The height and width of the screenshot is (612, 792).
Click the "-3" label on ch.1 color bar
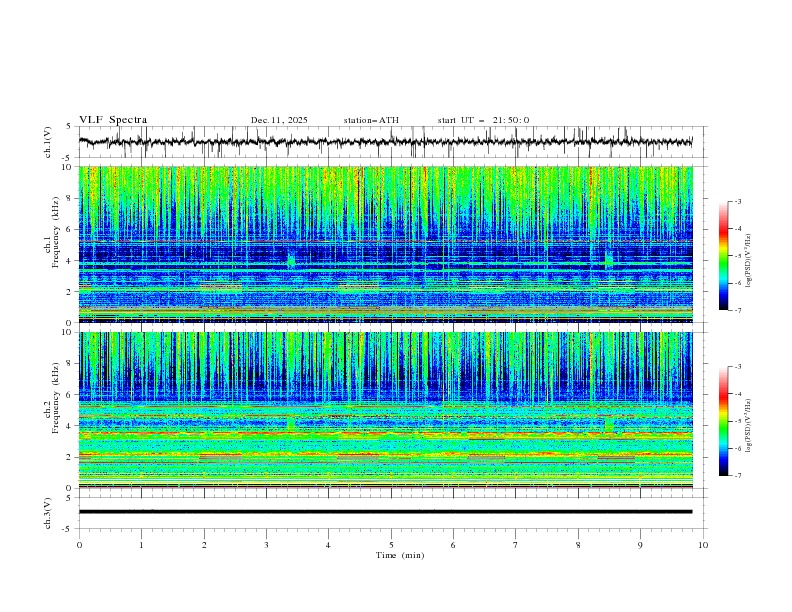click(x=737, y=201)
